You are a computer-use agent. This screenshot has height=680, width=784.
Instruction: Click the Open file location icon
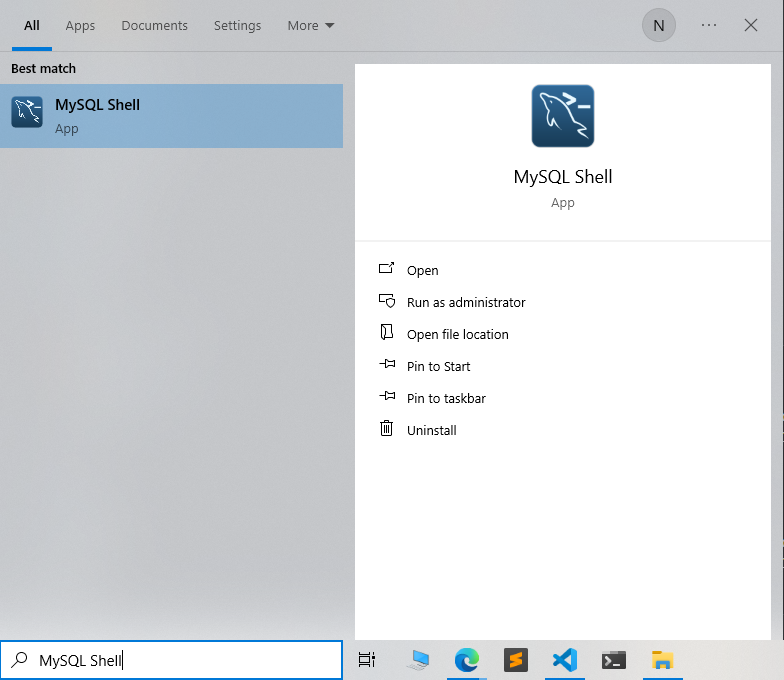[x=386, y=332]
